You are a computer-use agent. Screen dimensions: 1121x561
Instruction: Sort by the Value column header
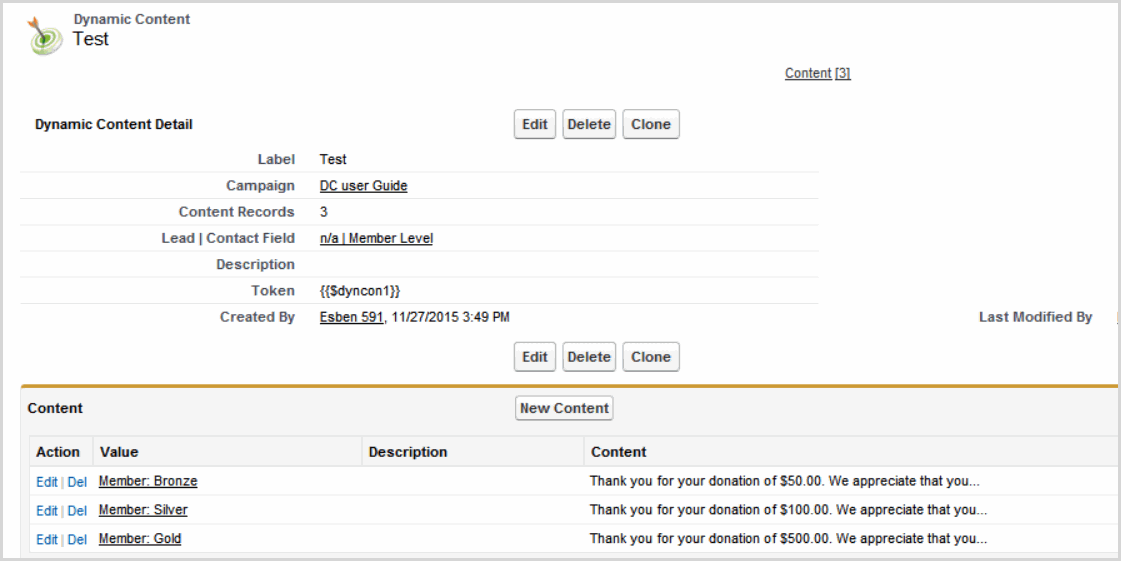119,452
